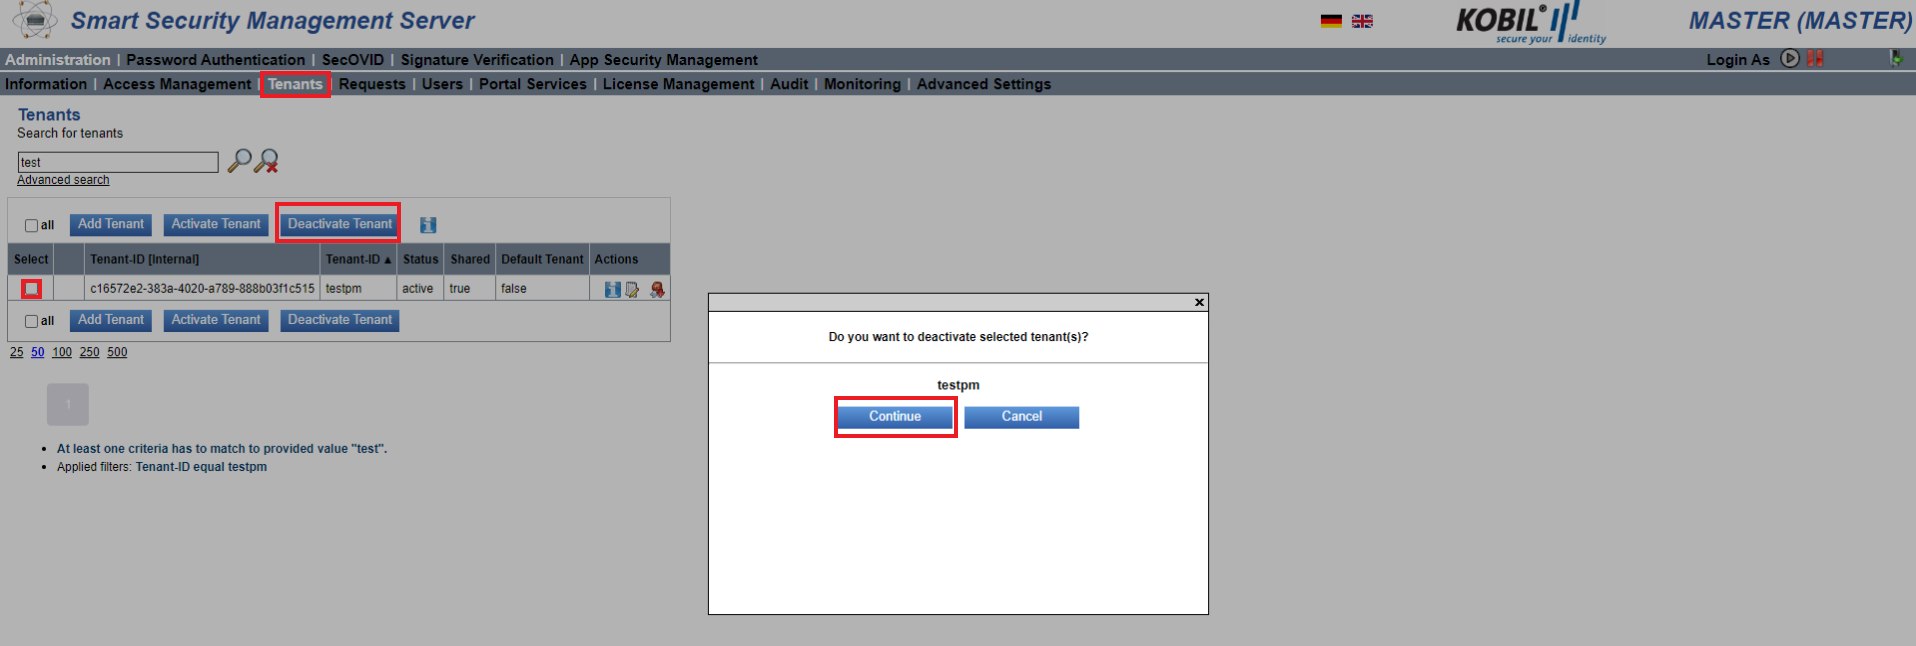Click Cancel in the deactivate dialog

pos(1022,417)
